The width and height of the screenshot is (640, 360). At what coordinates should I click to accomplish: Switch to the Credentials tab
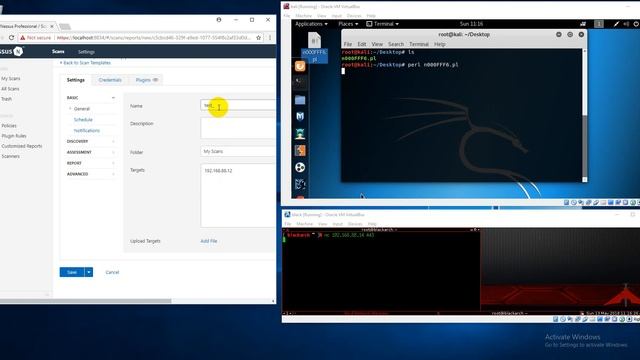[x=110, y=80]
